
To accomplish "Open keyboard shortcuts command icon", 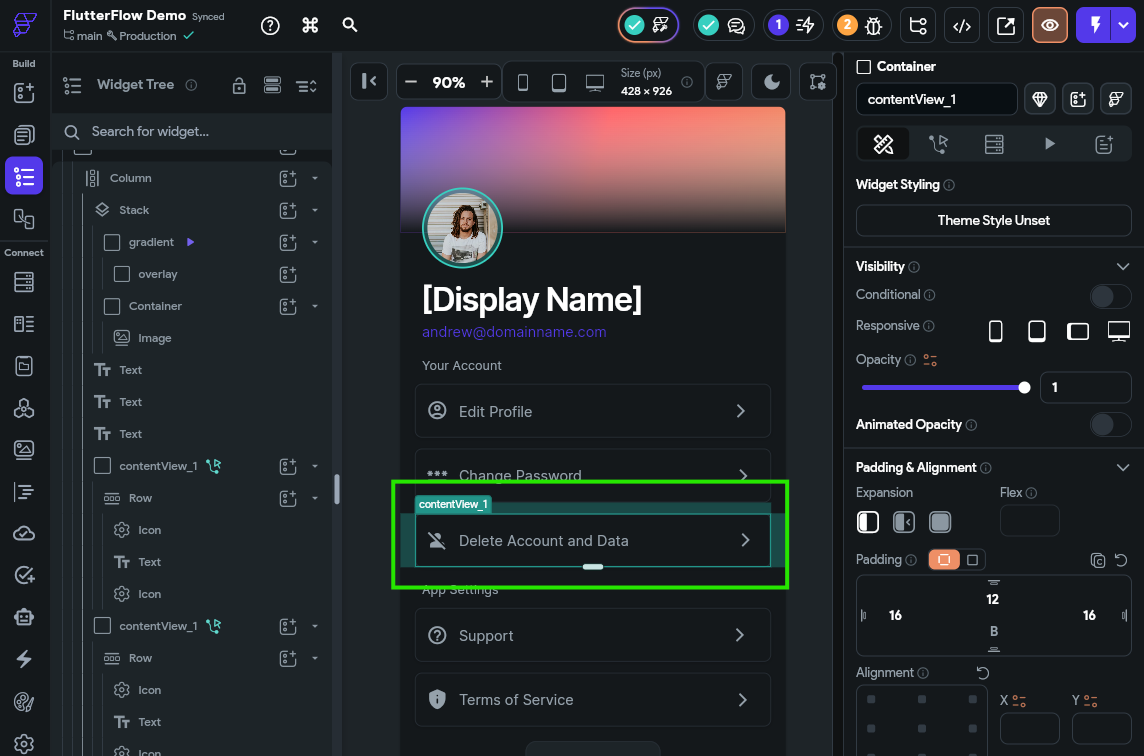I will click(x=310, y=26).
